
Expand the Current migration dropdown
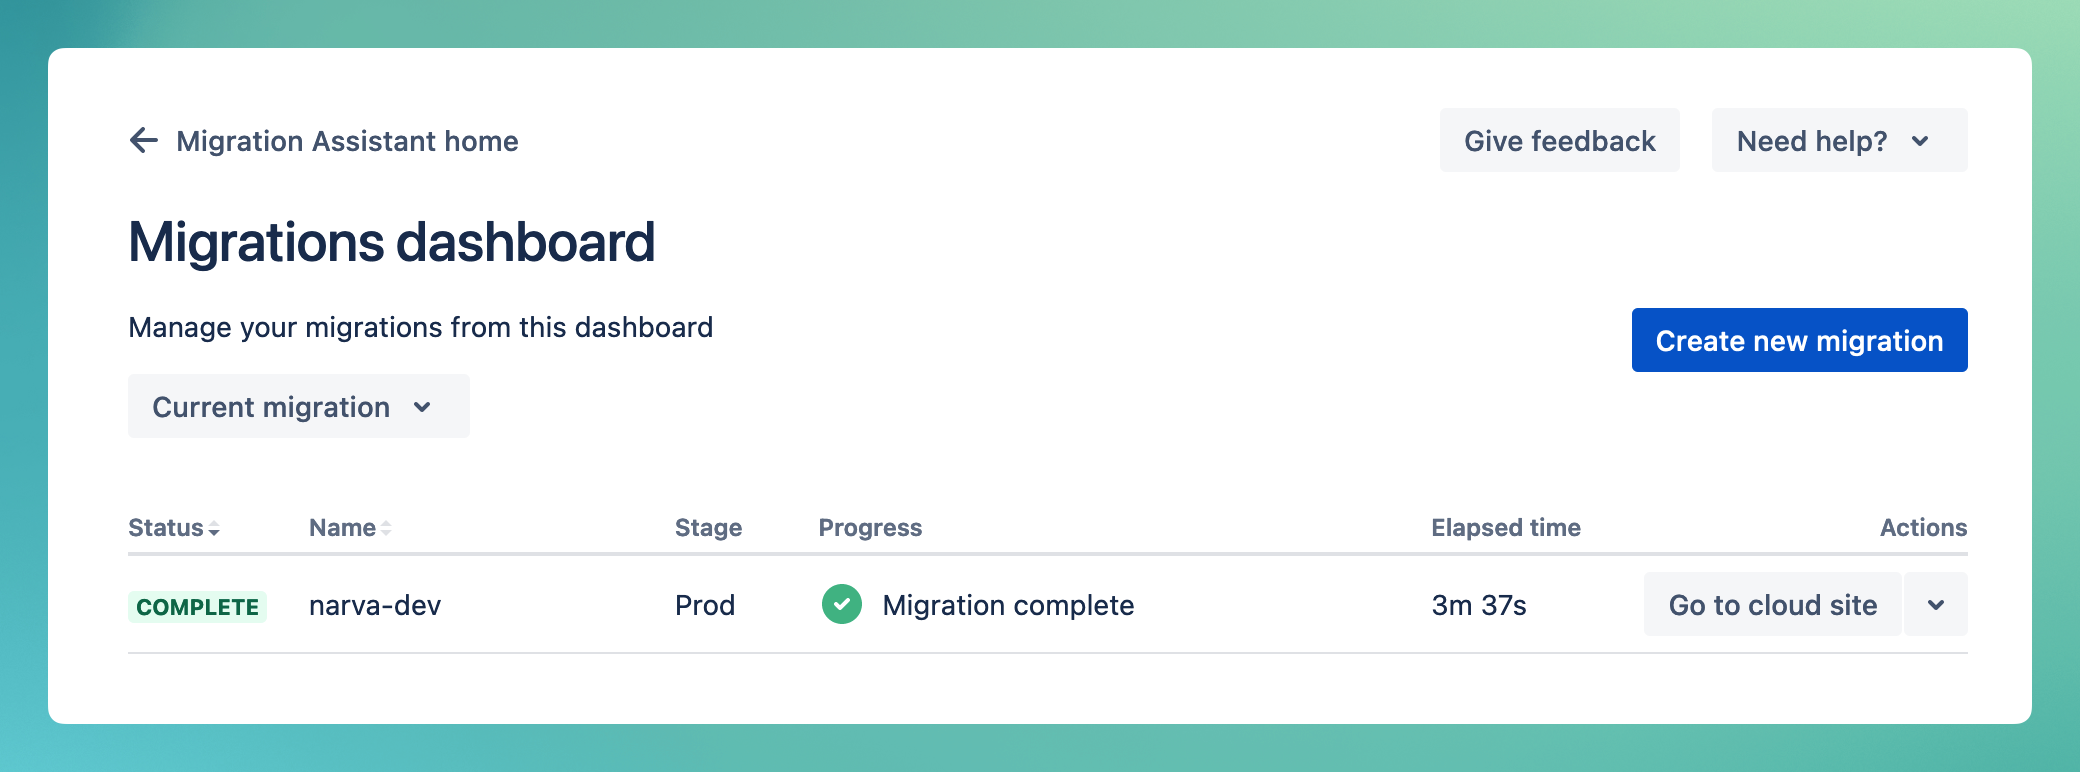[298, 406]
